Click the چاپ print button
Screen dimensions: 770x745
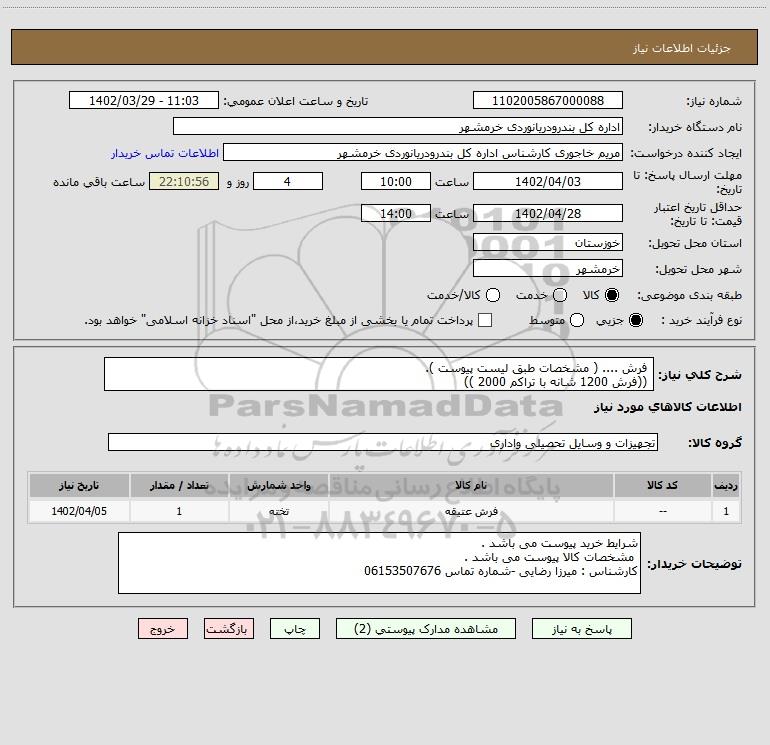click(x=295, y=629)
